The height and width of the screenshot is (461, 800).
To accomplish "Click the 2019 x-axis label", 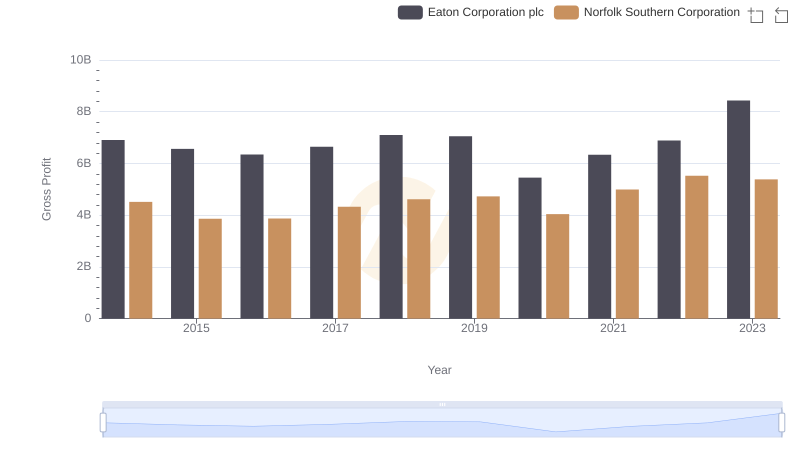I will click(x=474, y=328).
